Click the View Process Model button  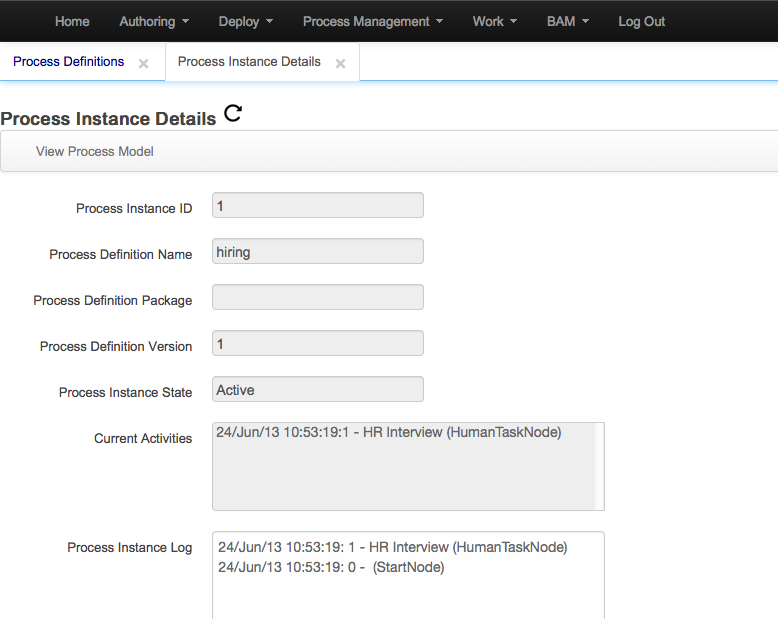point(95,152)
